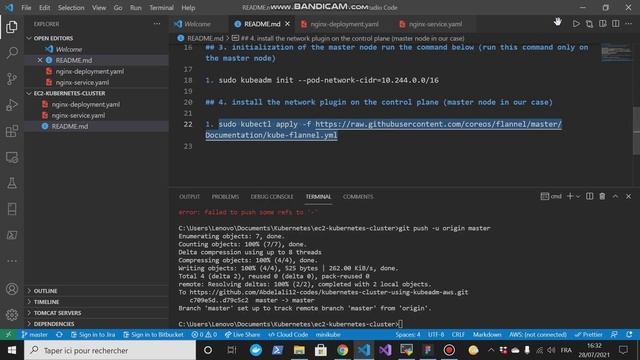
Task: Open File Explorer from the taskbar
Action: coord(299,350)
